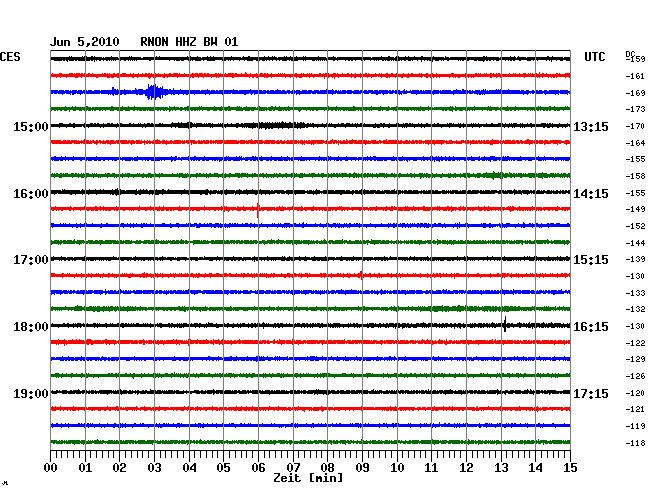Click the station title "RNON HHZ BW 01"
Image resolution: width=650 pixels, height=494 pixels.
189,42
